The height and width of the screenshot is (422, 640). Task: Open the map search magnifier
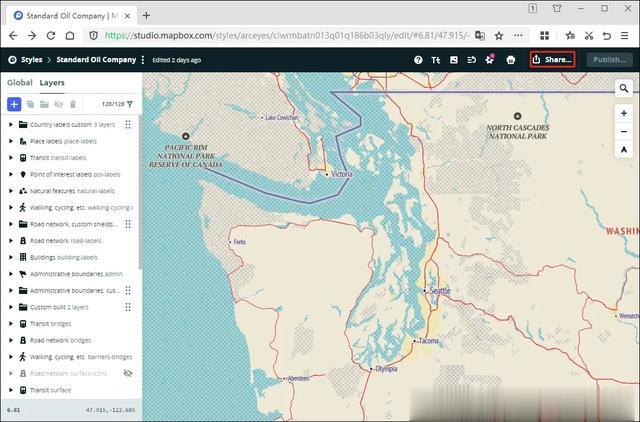(624, 88)
